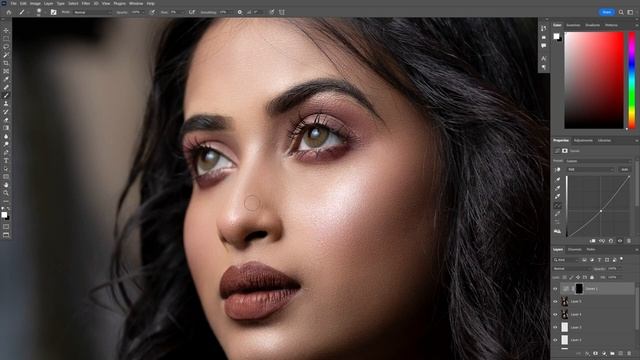Switch to the Channels tab

(x=575, y=249)
